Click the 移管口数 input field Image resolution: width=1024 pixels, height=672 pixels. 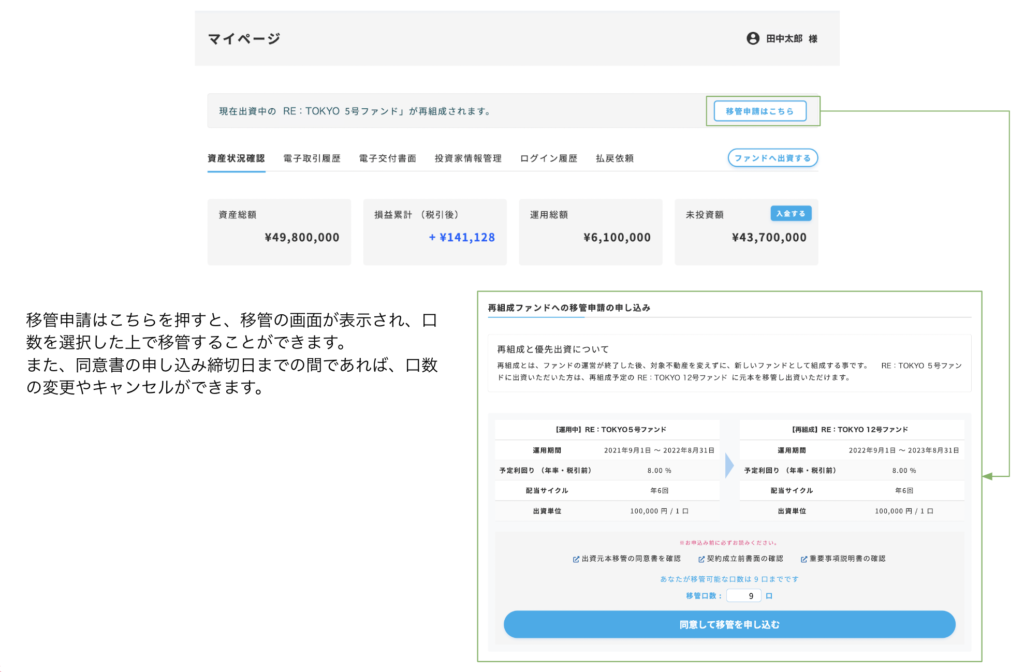coord(743,596)
